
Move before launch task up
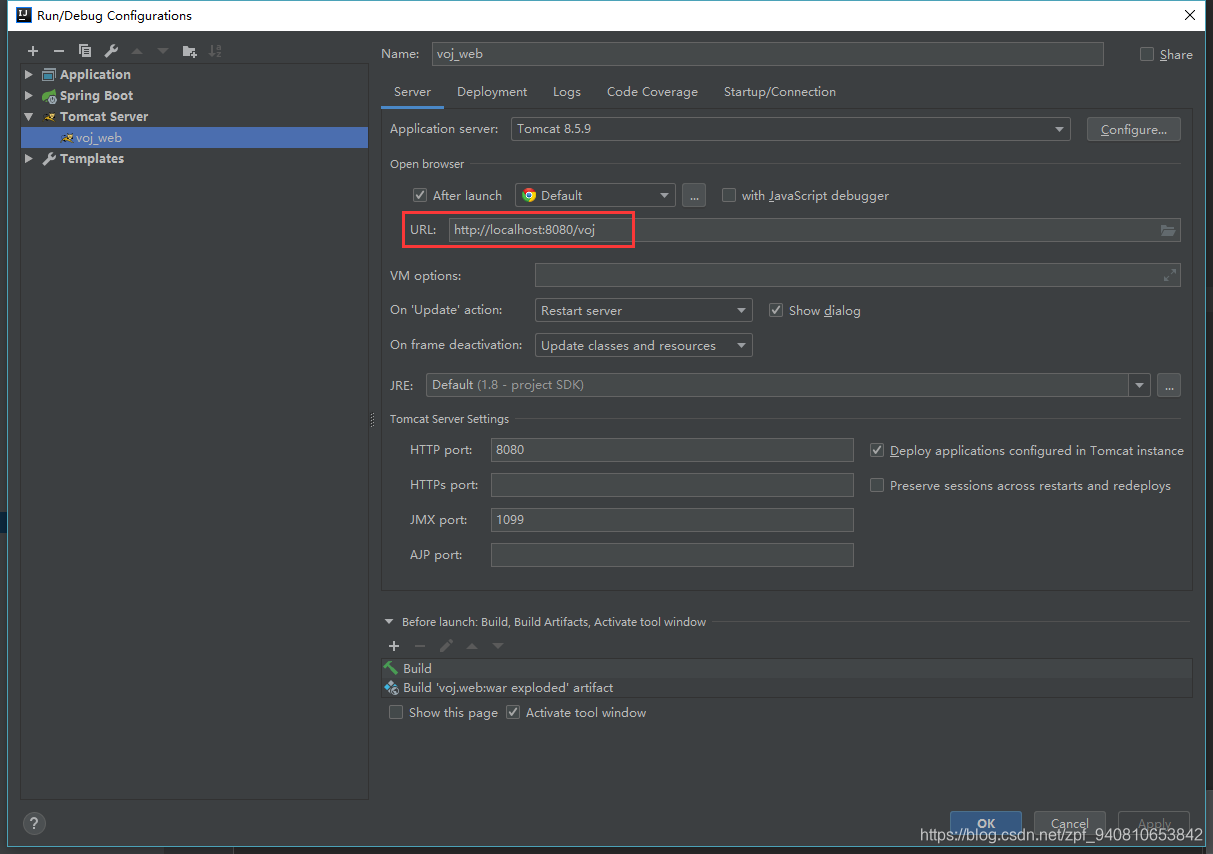pyautogui.click(x=472, y=646)
